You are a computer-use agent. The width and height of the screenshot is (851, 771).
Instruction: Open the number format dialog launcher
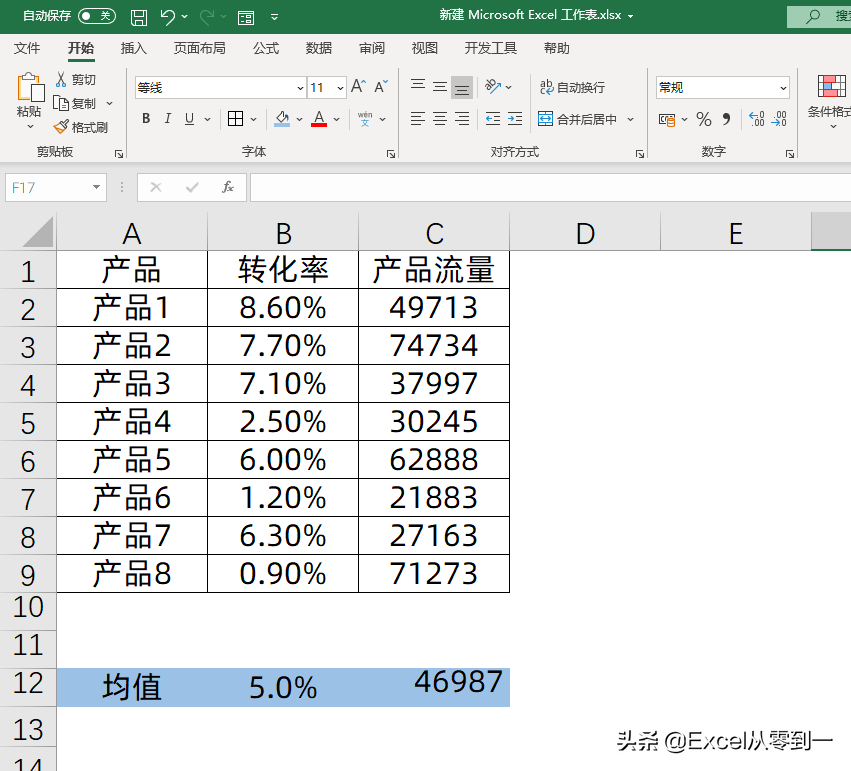pos(790,154)
